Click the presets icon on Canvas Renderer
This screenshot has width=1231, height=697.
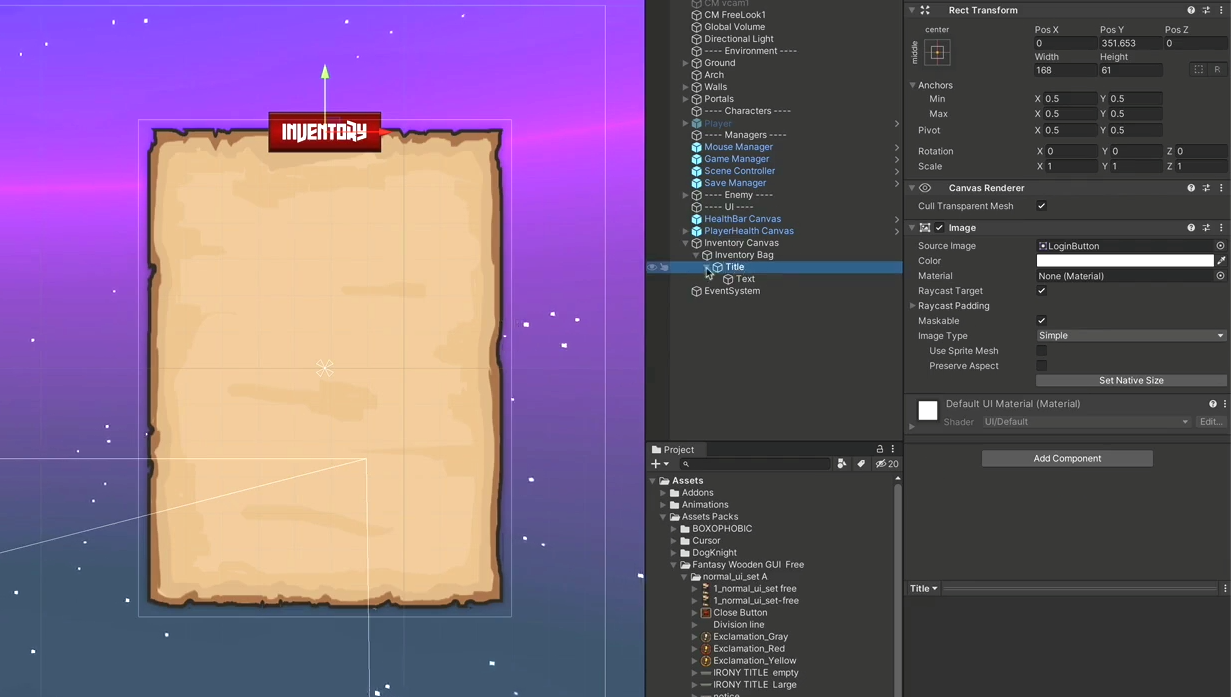[x=1206, y=188]
